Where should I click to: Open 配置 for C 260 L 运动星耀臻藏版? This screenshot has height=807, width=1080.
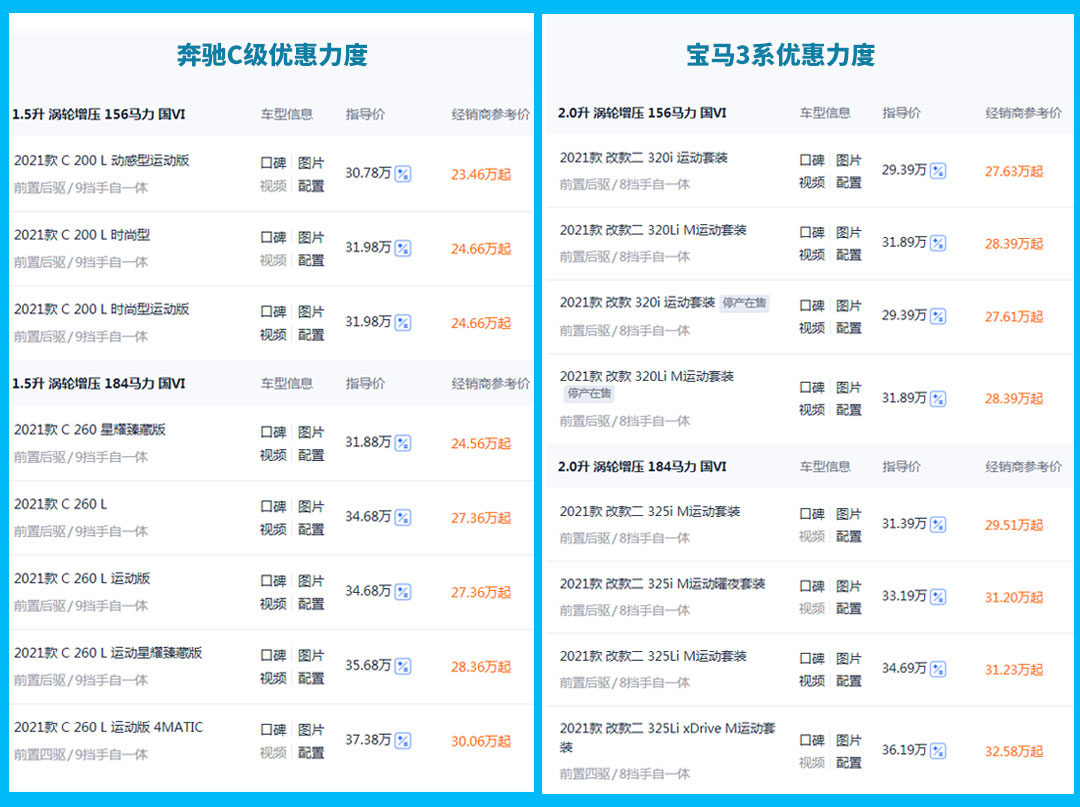[x=311, y=678]
